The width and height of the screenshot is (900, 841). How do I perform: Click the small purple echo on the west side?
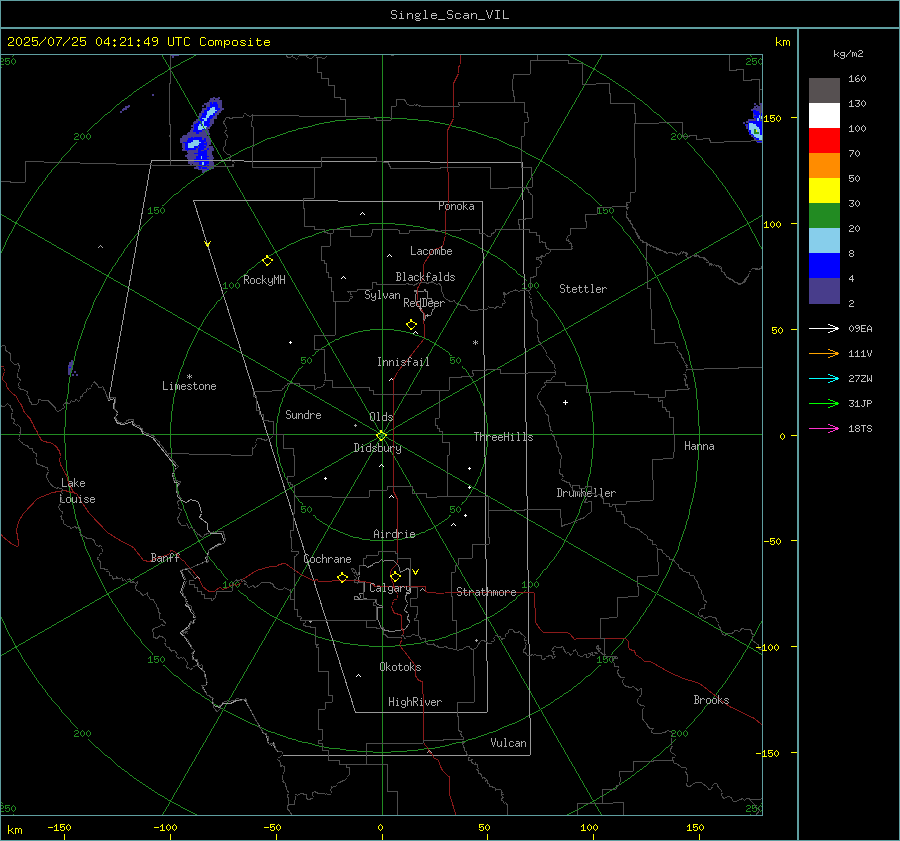[x=72, y=369]
